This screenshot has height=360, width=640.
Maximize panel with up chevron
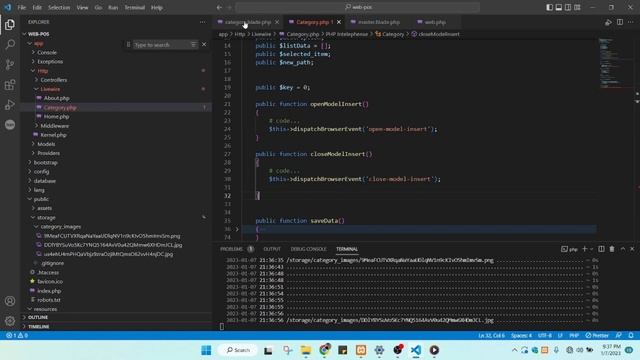click(623, 249)
